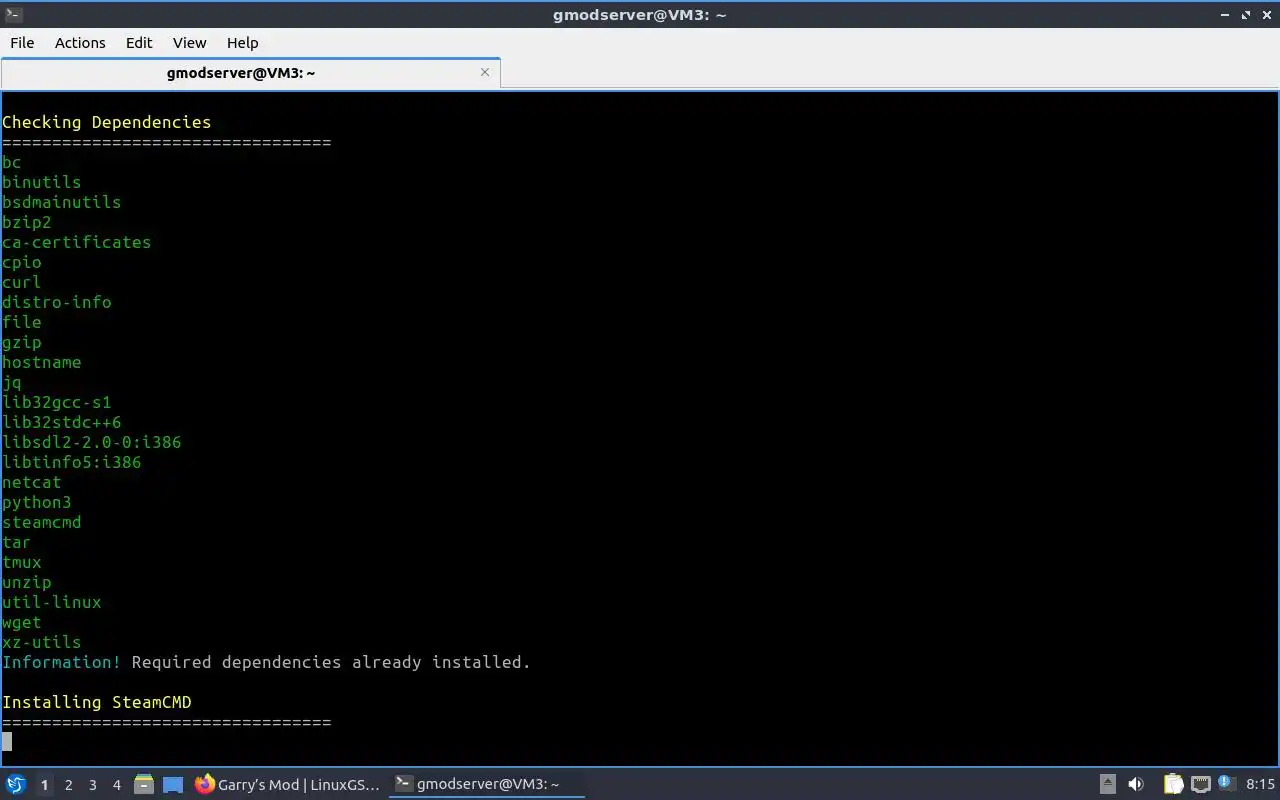Click the 'xz-utils' line
The height and width of the screenshot is (800, 1280).
click(x=41, y=642)
